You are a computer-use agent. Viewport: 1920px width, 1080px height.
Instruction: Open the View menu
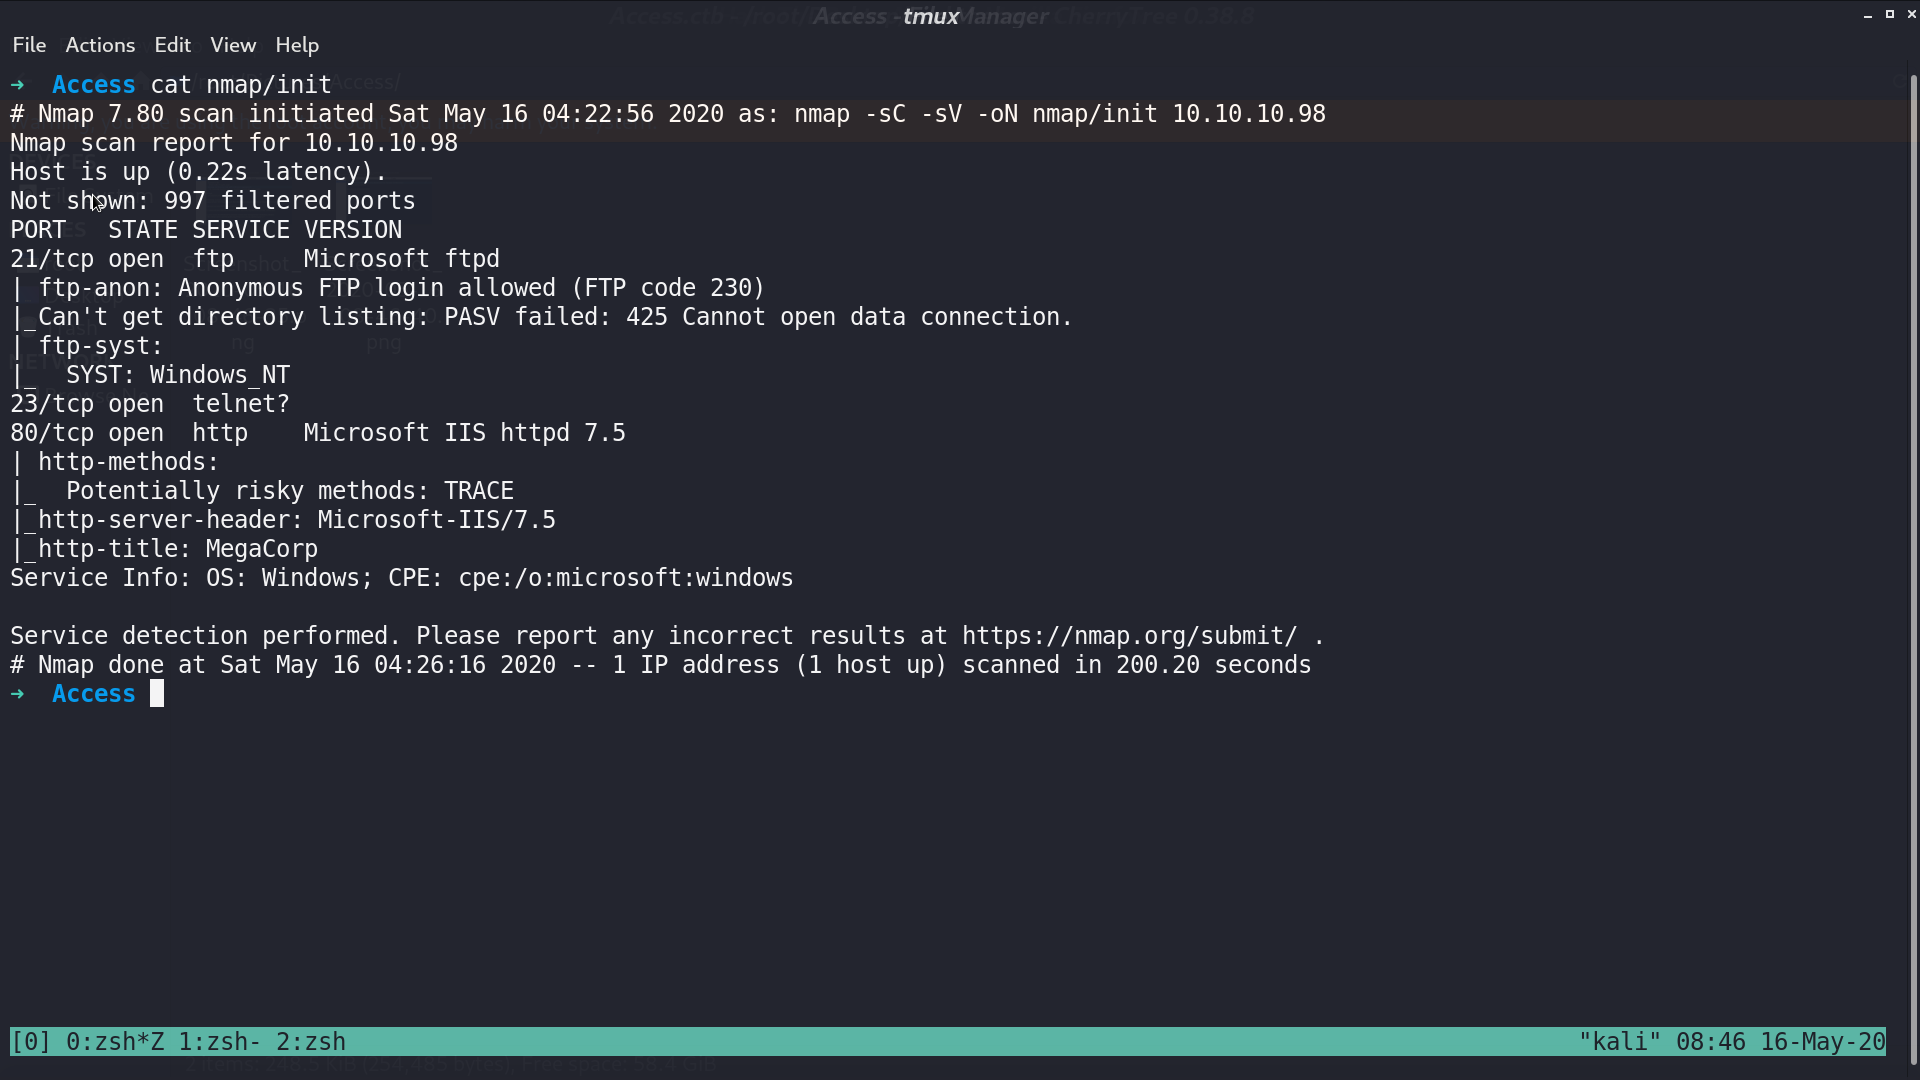(233, 45)
